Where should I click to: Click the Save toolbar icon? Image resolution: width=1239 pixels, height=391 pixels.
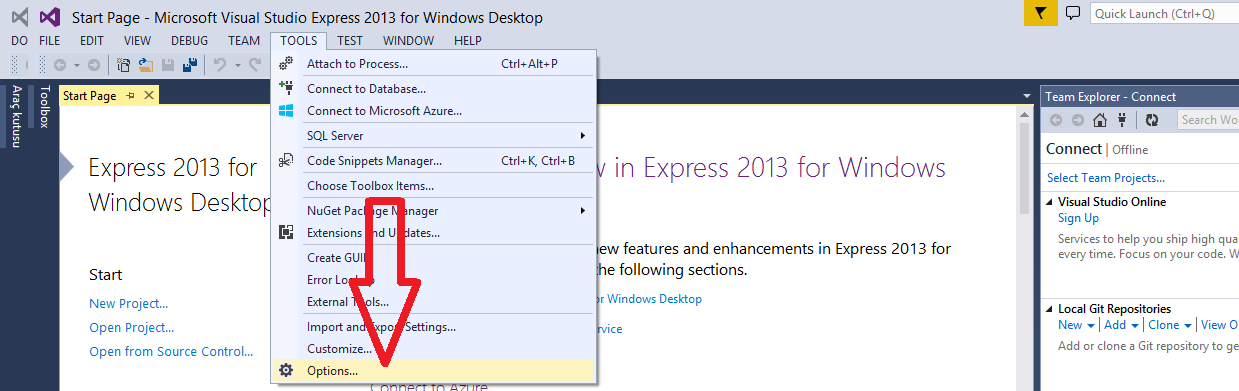(x=168, y=65)
